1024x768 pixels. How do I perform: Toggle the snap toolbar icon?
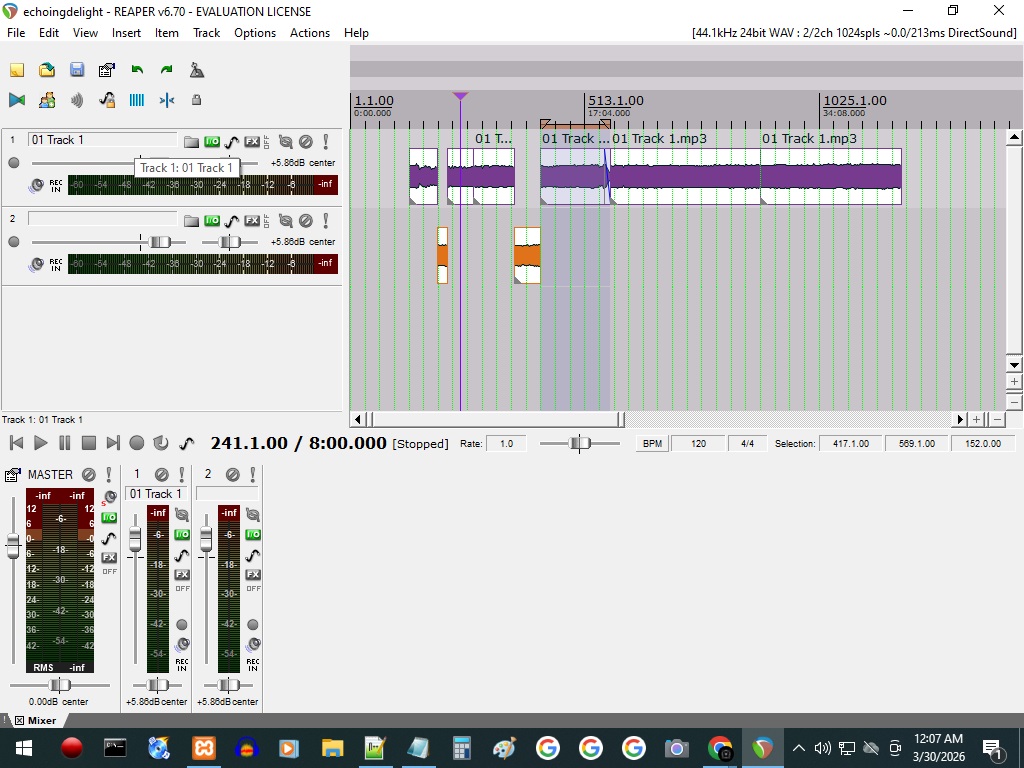[x=167, y=100]
